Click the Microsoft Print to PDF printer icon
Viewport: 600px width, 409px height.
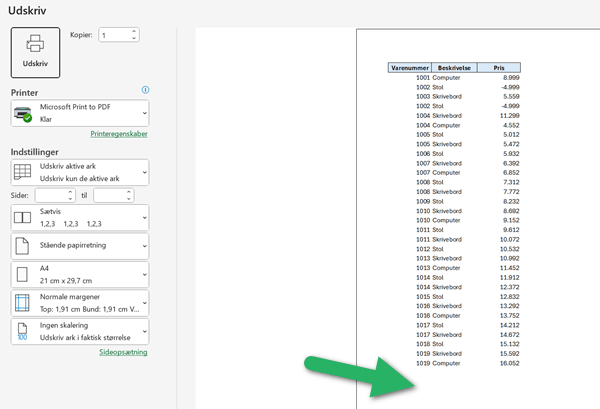pos(22,113)
